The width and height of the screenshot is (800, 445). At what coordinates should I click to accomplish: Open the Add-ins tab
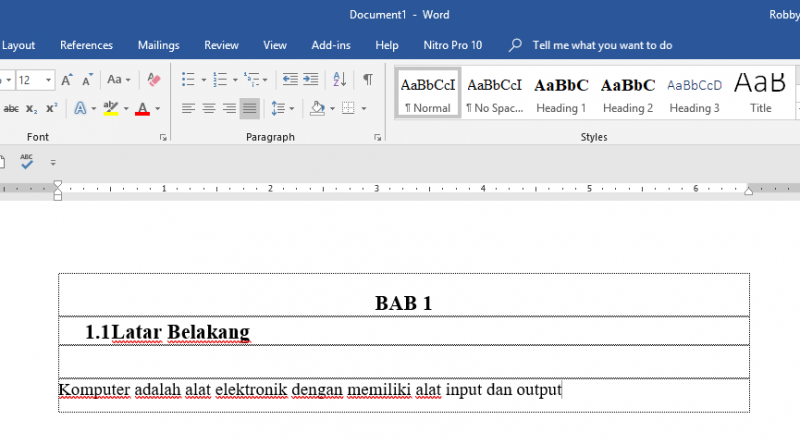(331, 45)
